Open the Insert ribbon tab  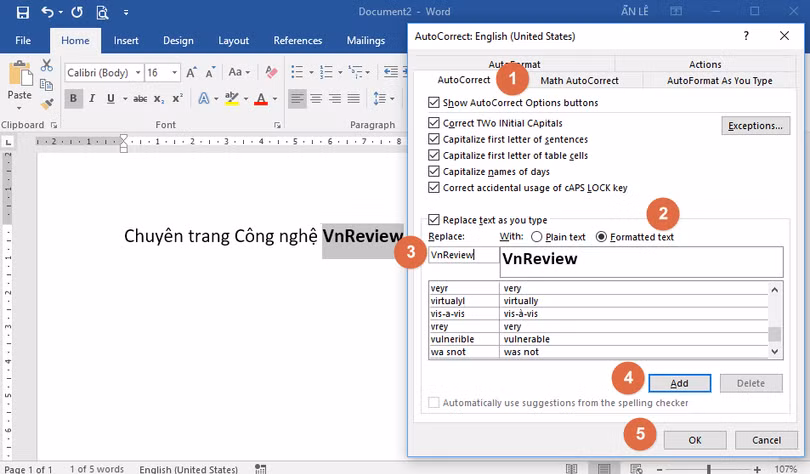126,41
